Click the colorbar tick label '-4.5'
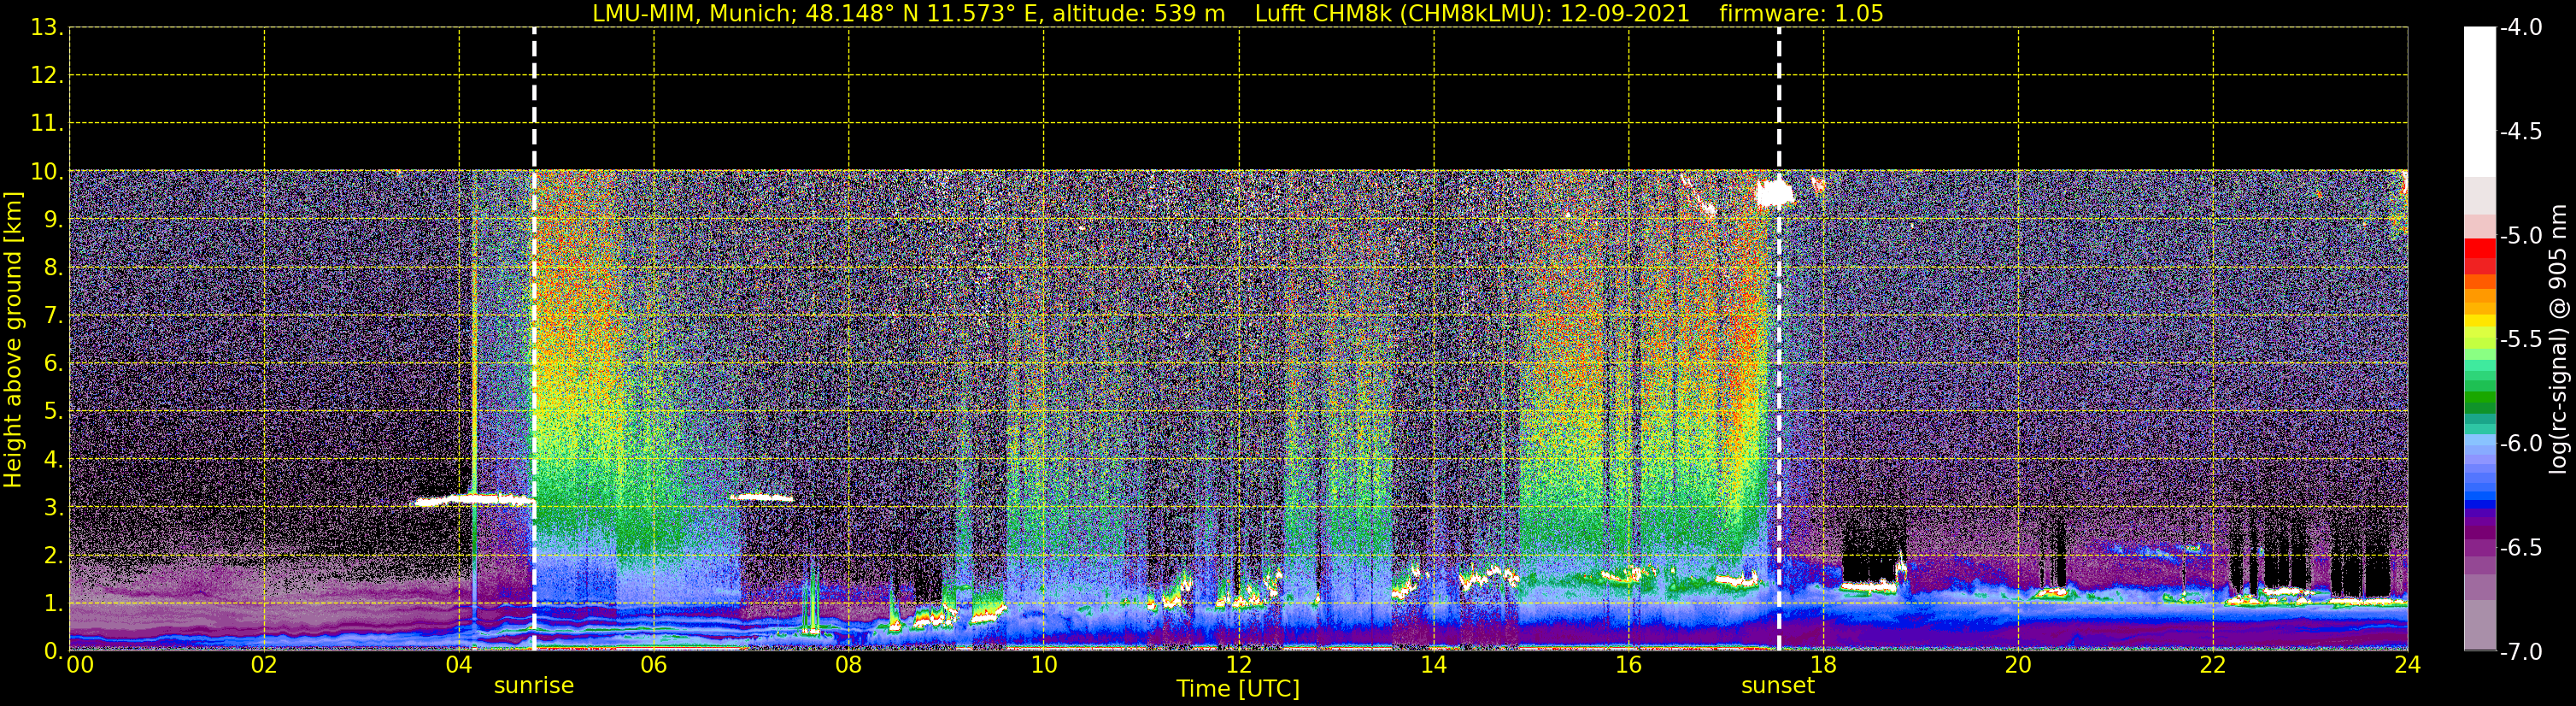The height and width of the screenshot is (706, 2576). (2520, 131)
